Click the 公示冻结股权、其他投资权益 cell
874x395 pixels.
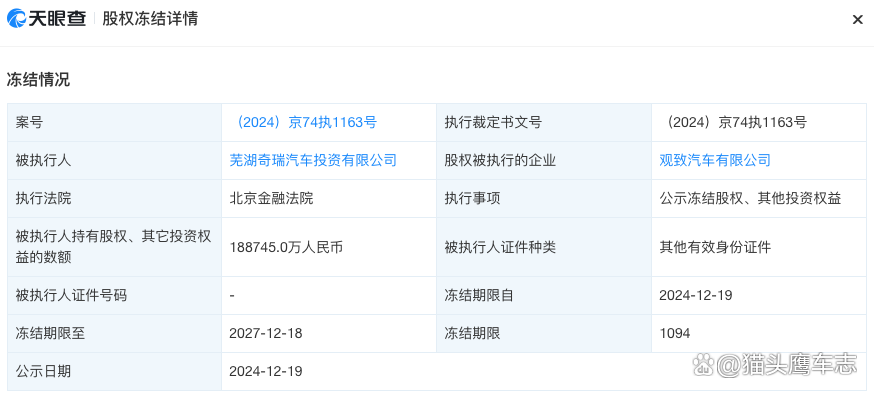[x=759, y=198]
